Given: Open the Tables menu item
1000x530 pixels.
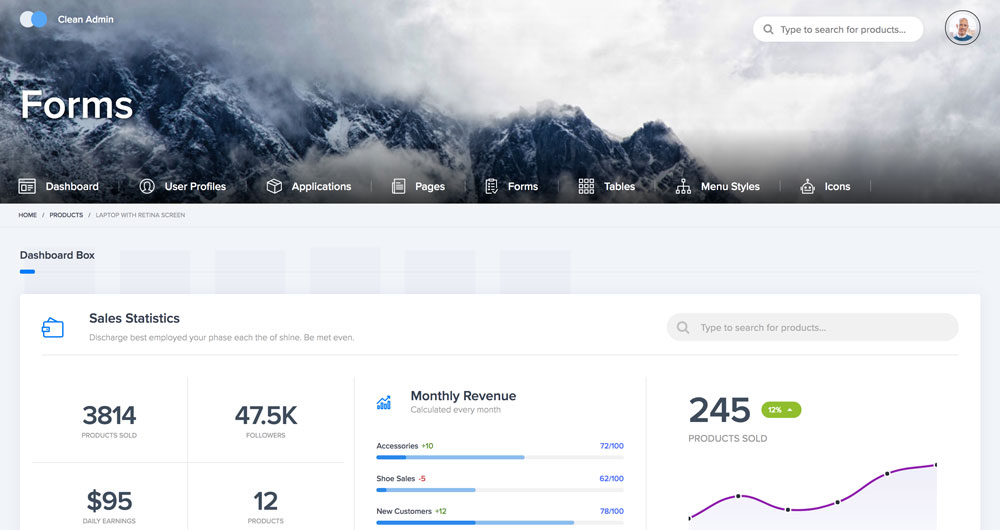Looking at the screenshot, I should pos(619,186).
